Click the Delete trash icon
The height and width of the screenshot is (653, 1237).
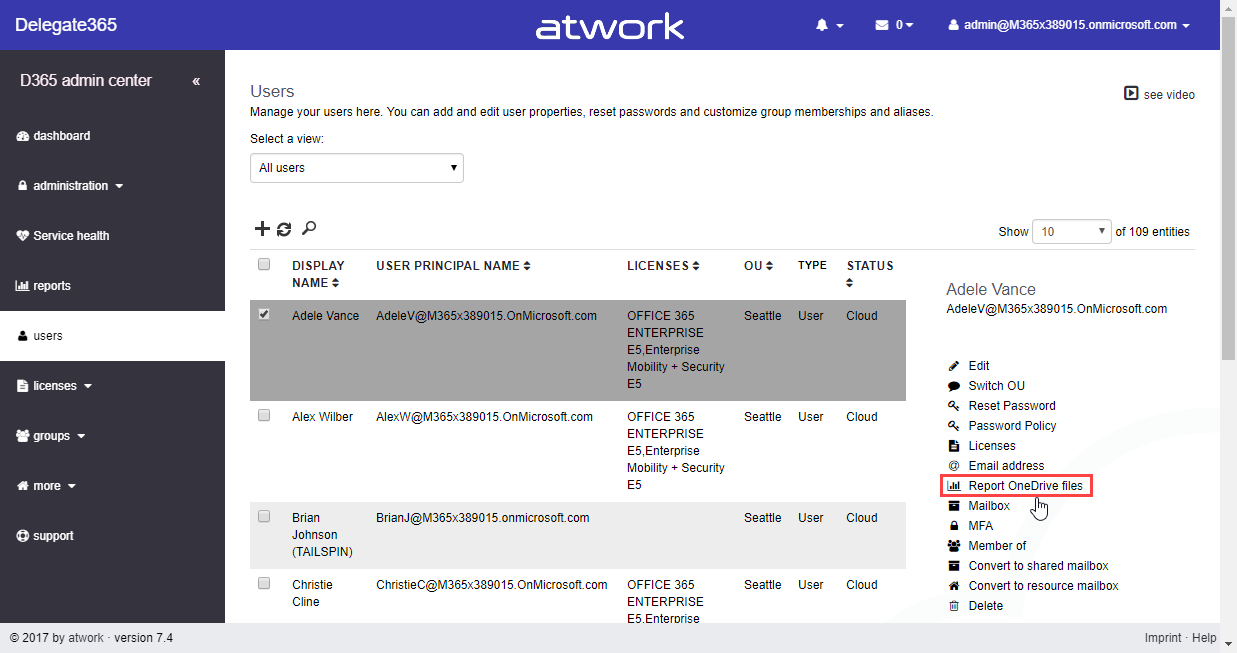[x=953, y=606]
